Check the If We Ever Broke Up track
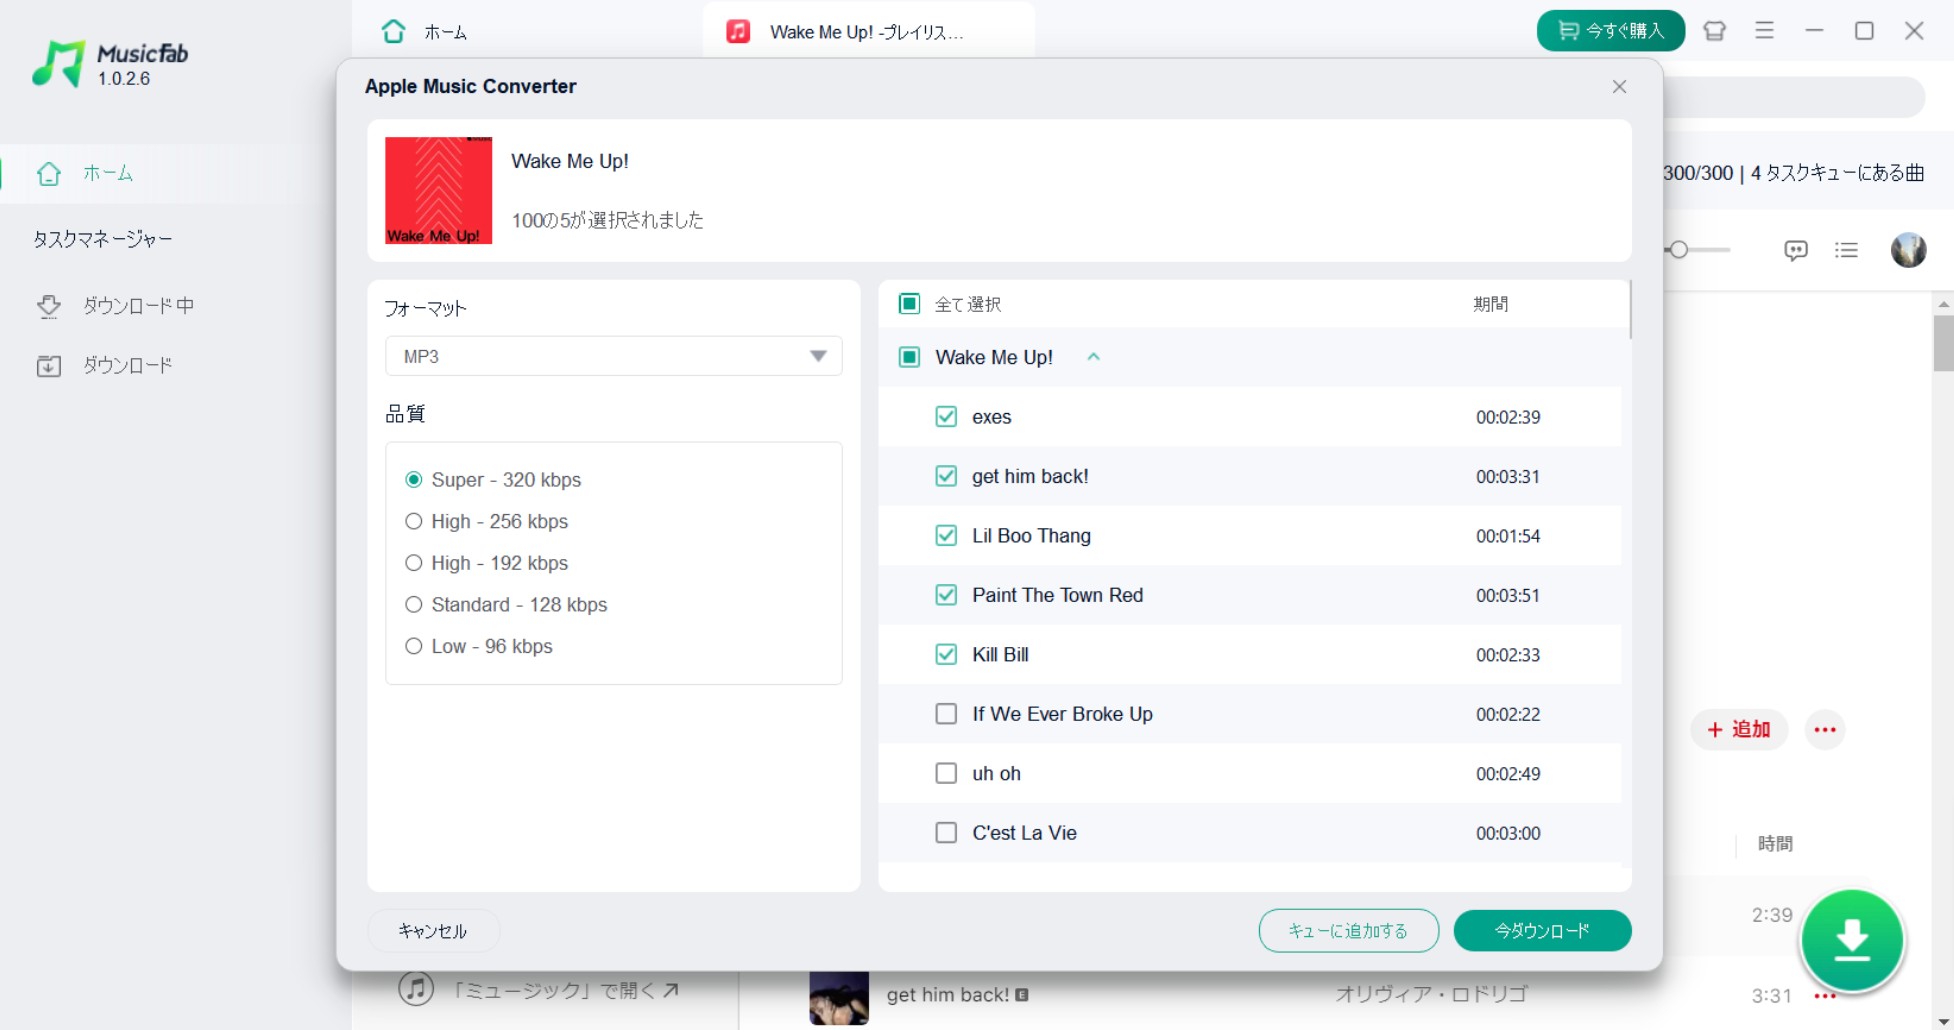Viewport: 1954px width, 1030px height. coord(946,714)
